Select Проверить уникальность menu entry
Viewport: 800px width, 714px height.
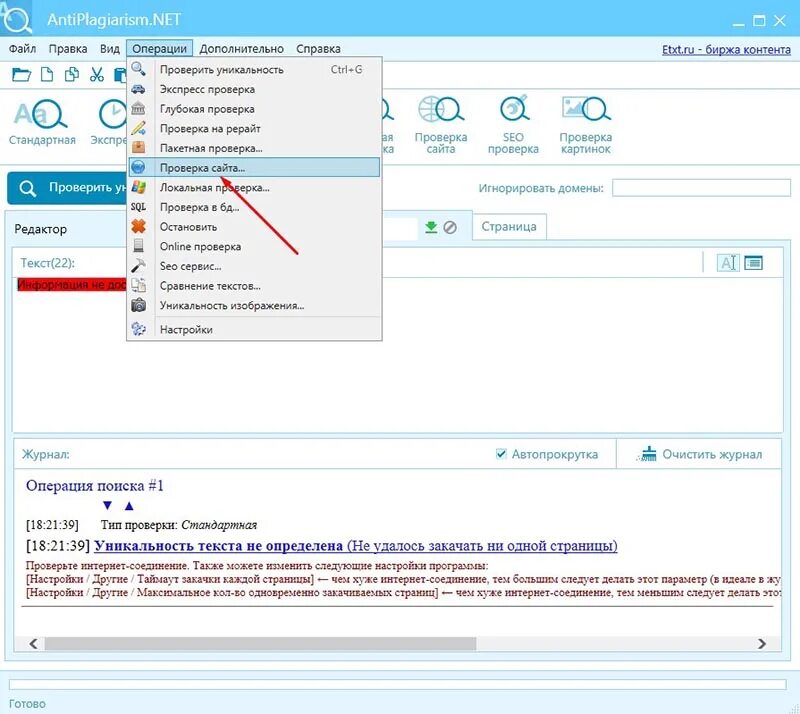click(254, 69)
